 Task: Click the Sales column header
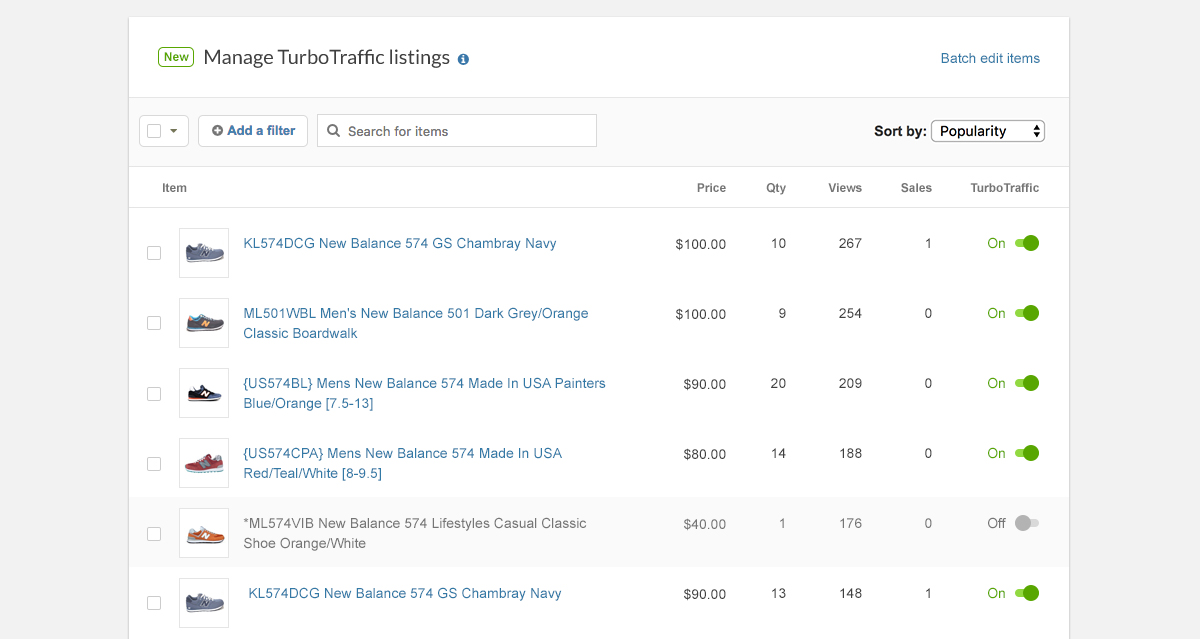pos(916,188)
